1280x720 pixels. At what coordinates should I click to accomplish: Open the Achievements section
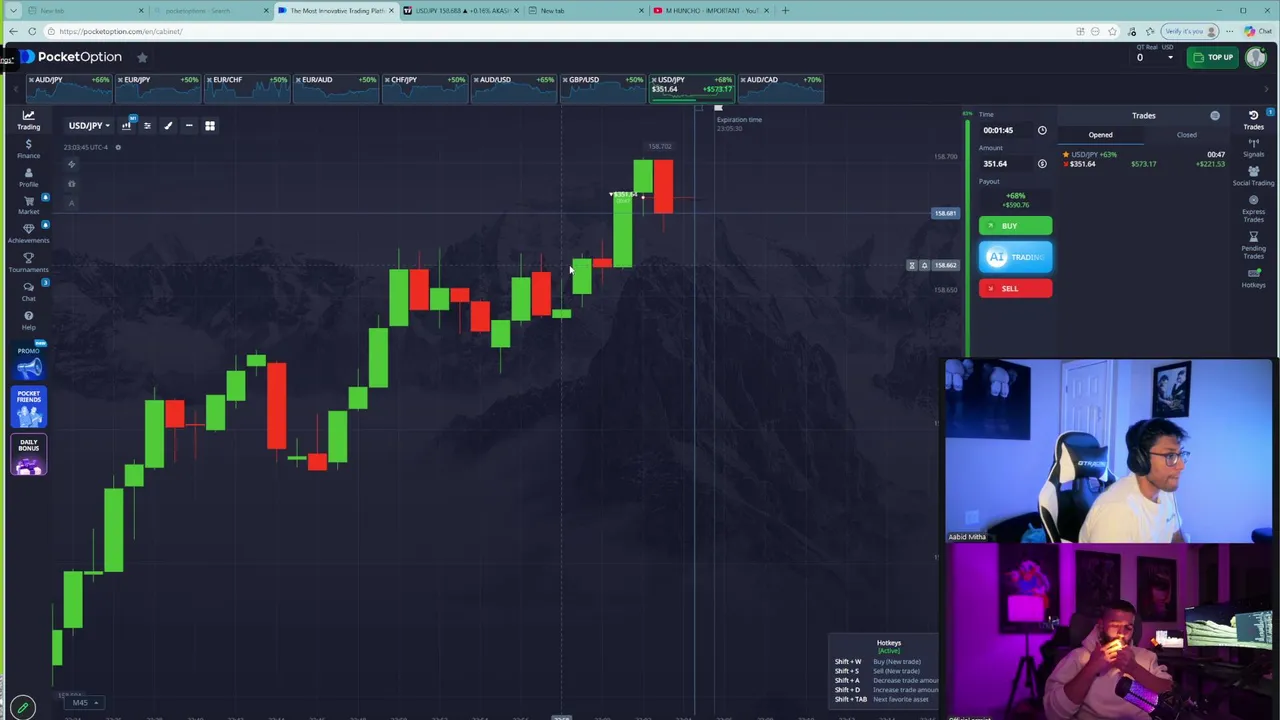click(x=28, y=234)
